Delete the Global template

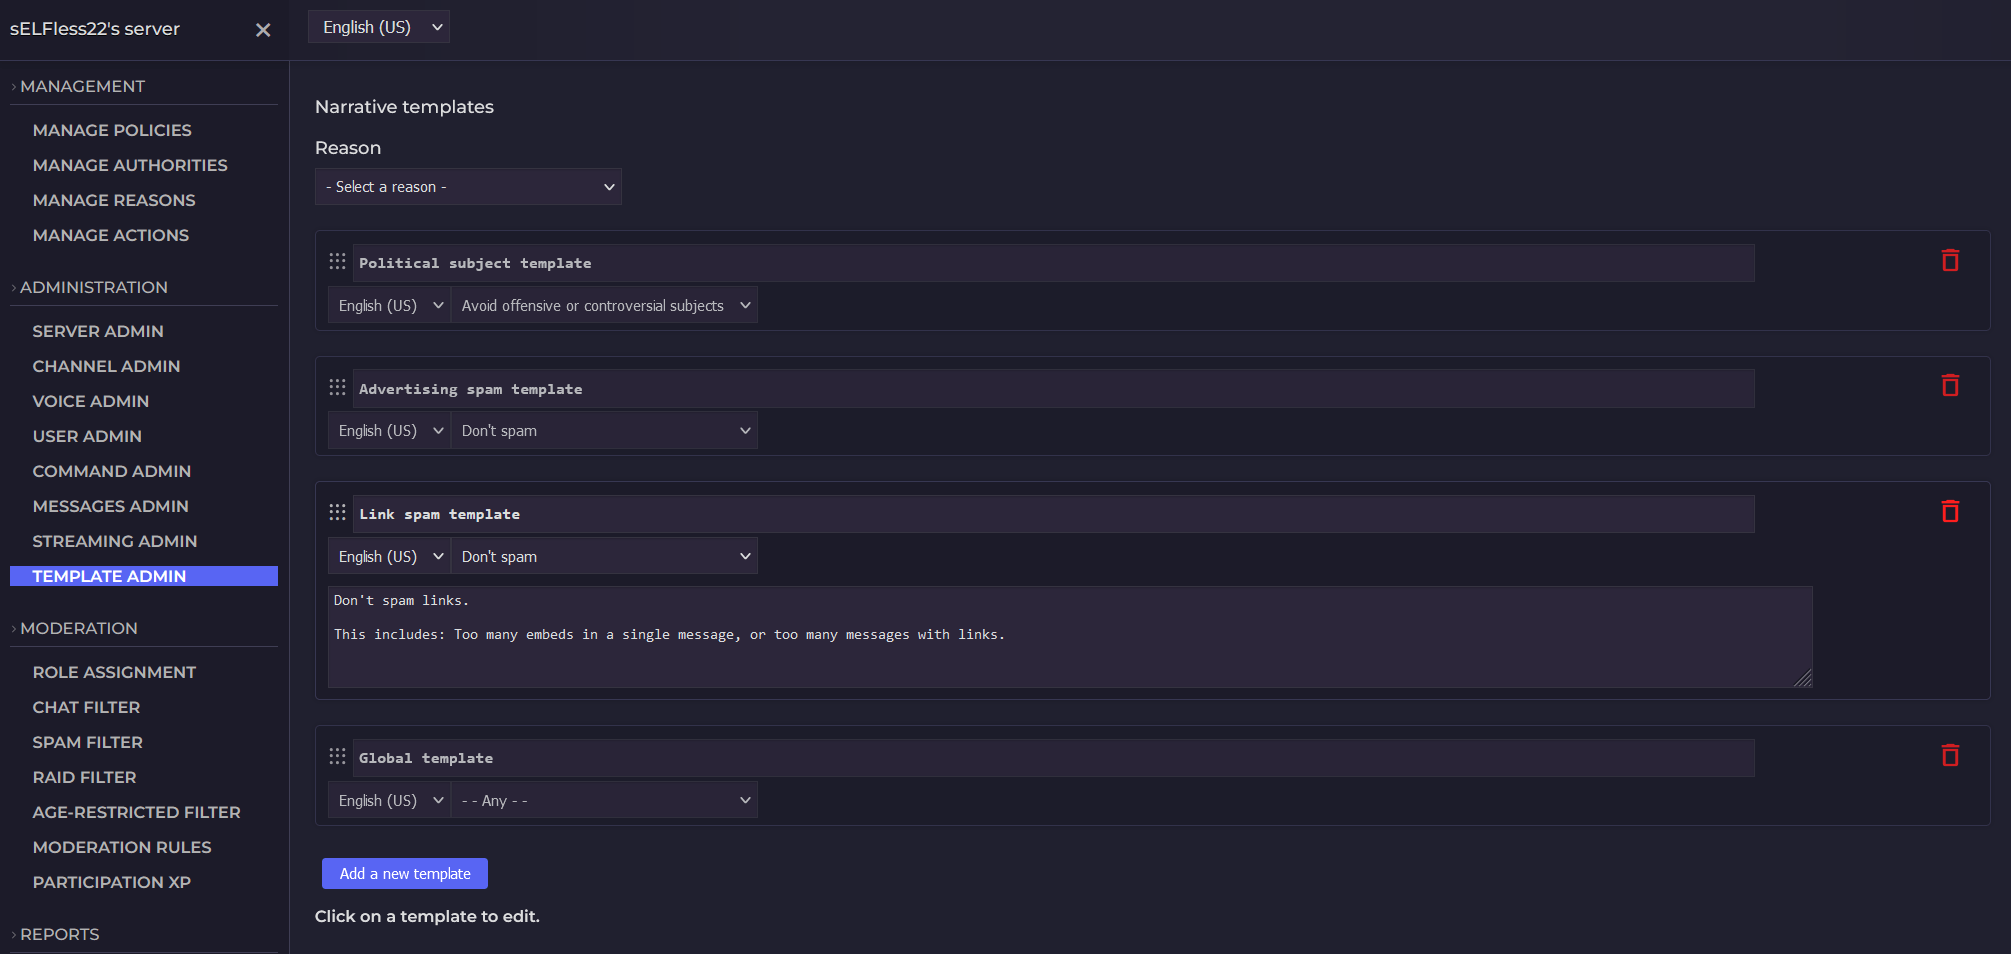1950,756
